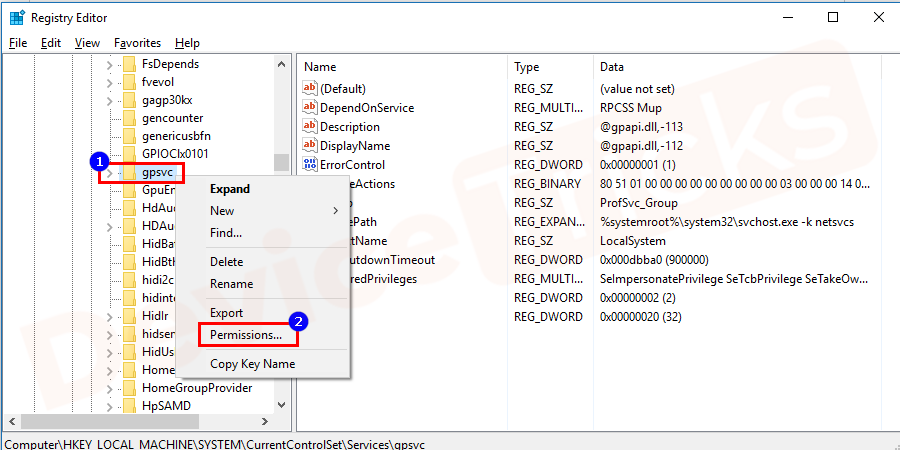The width and height of the screenshot is (900, 450).
Task: Click the svchost.exe -k netsvcs data value
Action: (x=727, y=222)
